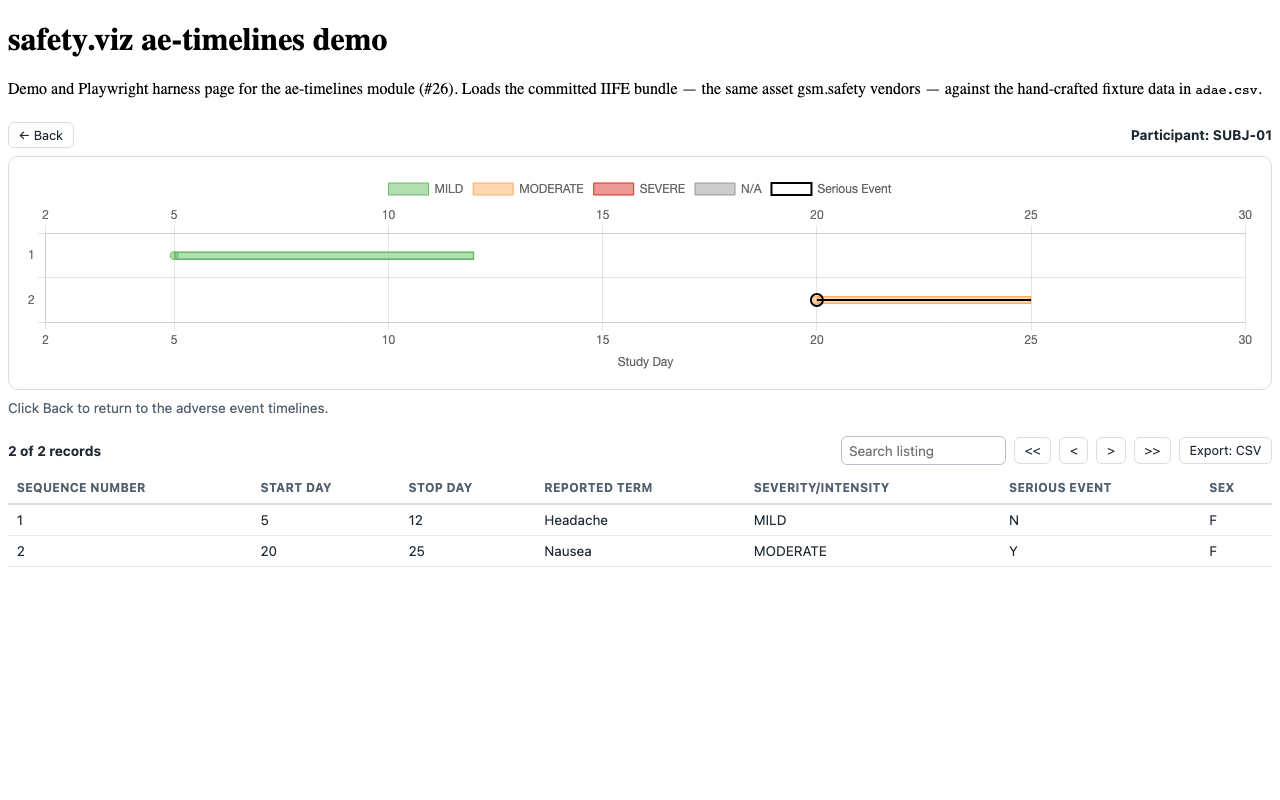Image resolution: width=1280 pixels, height=800 pixels.
Task: Sort by Severity/Intensity column header
Action: click(821, 488)
